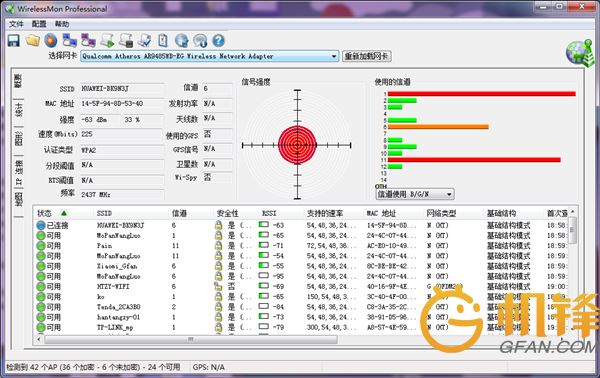
Task: Click the network list's left scroll arrow
Action: pos(39,339)
